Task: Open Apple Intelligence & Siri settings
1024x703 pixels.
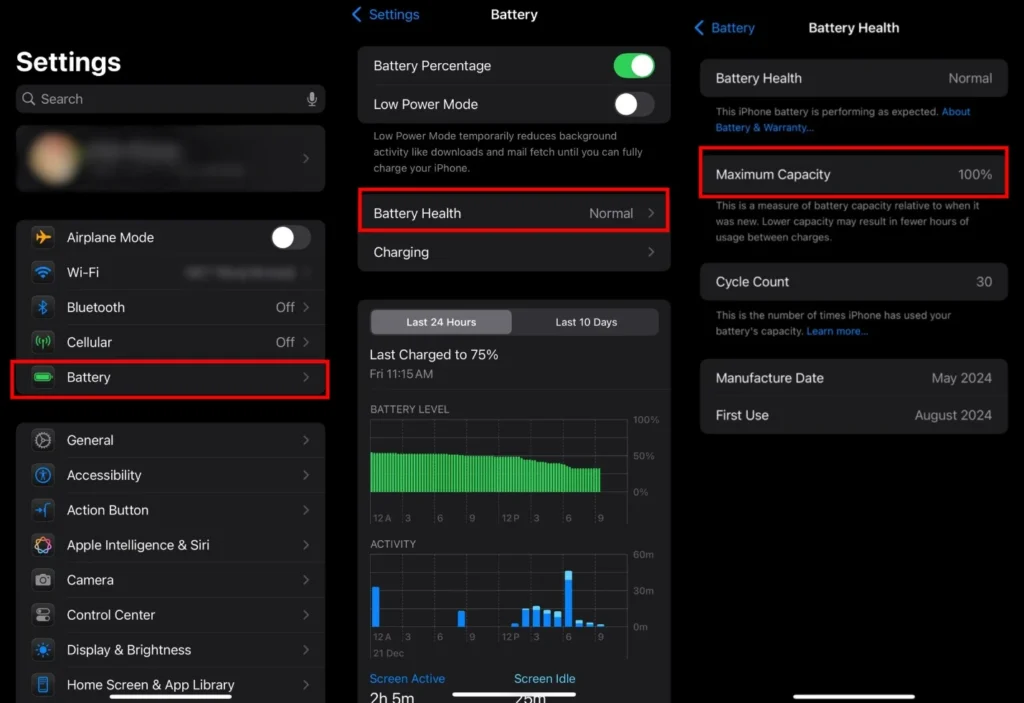Action: click(x=170, y=545)
